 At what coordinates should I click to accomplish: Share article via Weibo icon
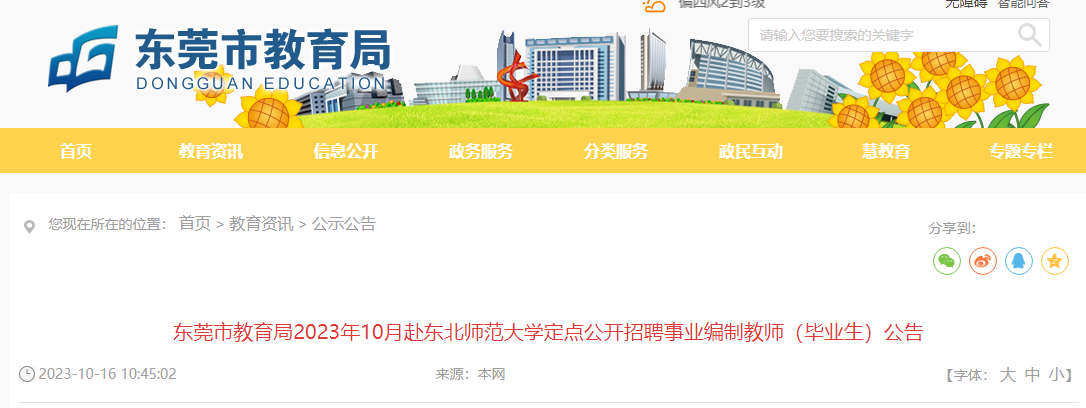(x=983, y=261)
